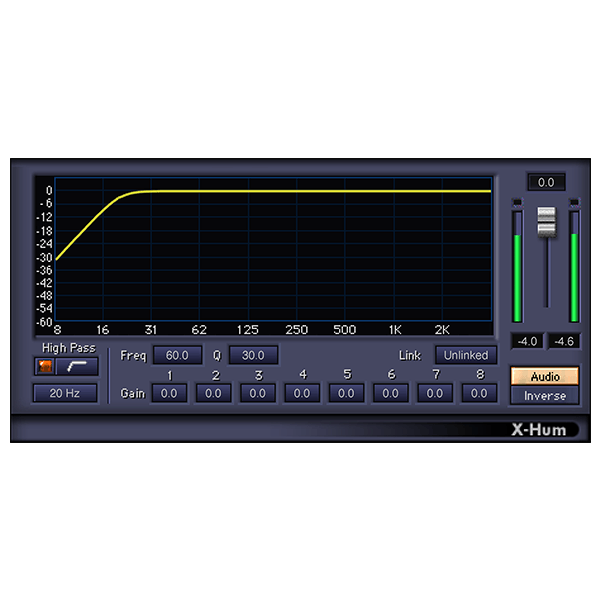Click the Freq value field showing 60.0
600x600 pixels.
point(177,355)
